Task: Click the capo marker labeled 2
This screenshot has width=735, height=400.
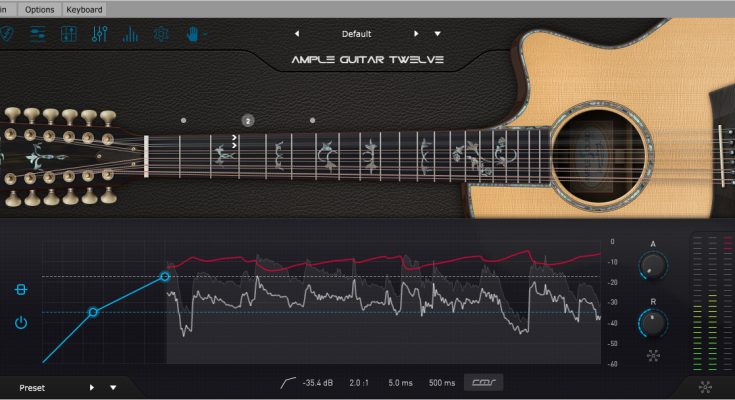Action: click(x=248, y=121)
